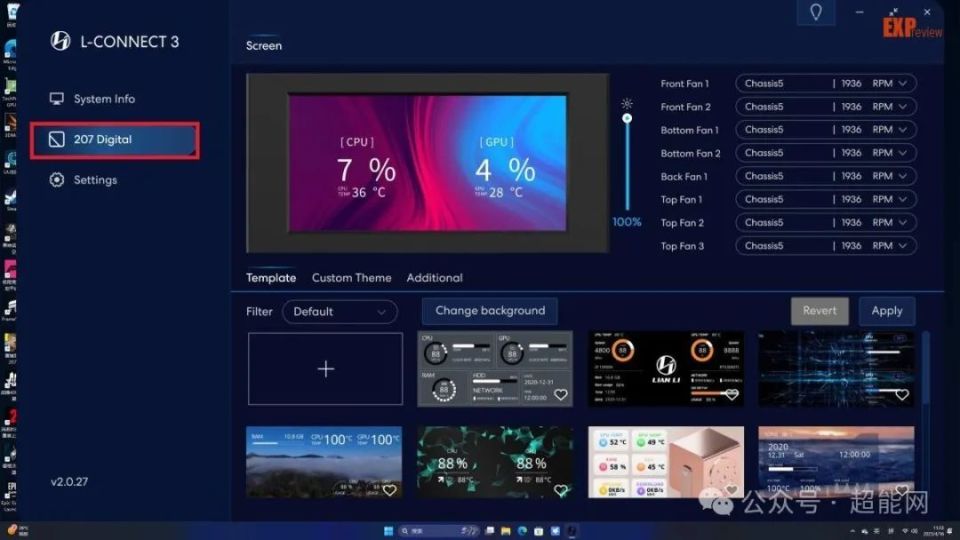Image resolution: width=960 pixels, height=540 pixels.
Task: Click the Revert button
Action: click(x=819, y=310)
